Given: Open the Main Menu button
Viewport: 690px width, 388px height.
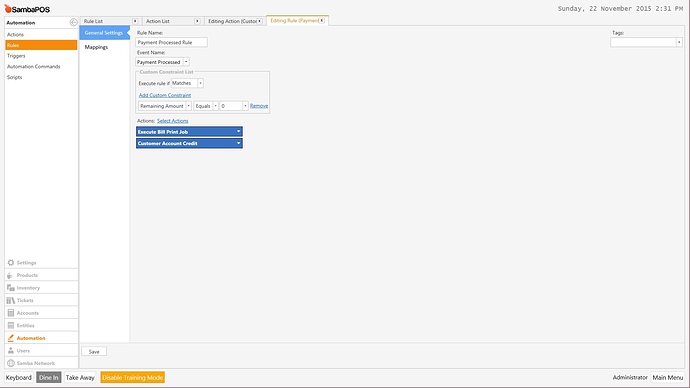Looking at the screenshot, I should point(668,377).
